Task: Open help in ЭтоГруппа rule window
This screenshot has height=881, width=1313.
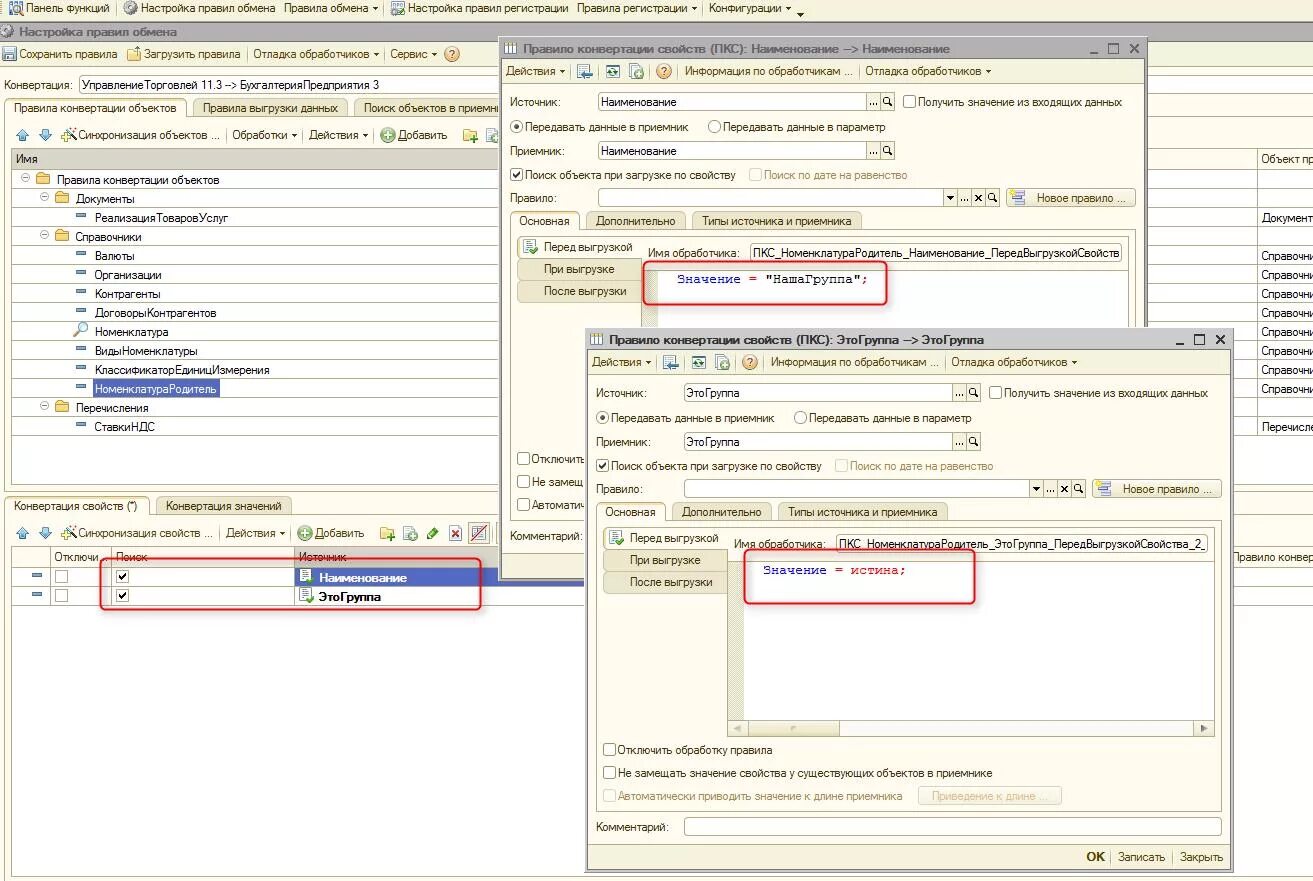Action: (x=749, y=362)
